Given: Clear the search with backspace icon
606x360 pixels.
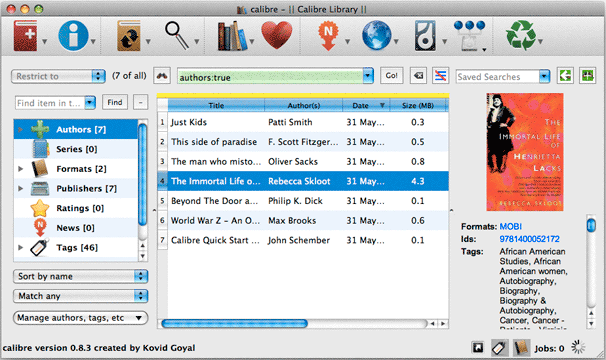Looking at the screenshot, I should [418, 76].
